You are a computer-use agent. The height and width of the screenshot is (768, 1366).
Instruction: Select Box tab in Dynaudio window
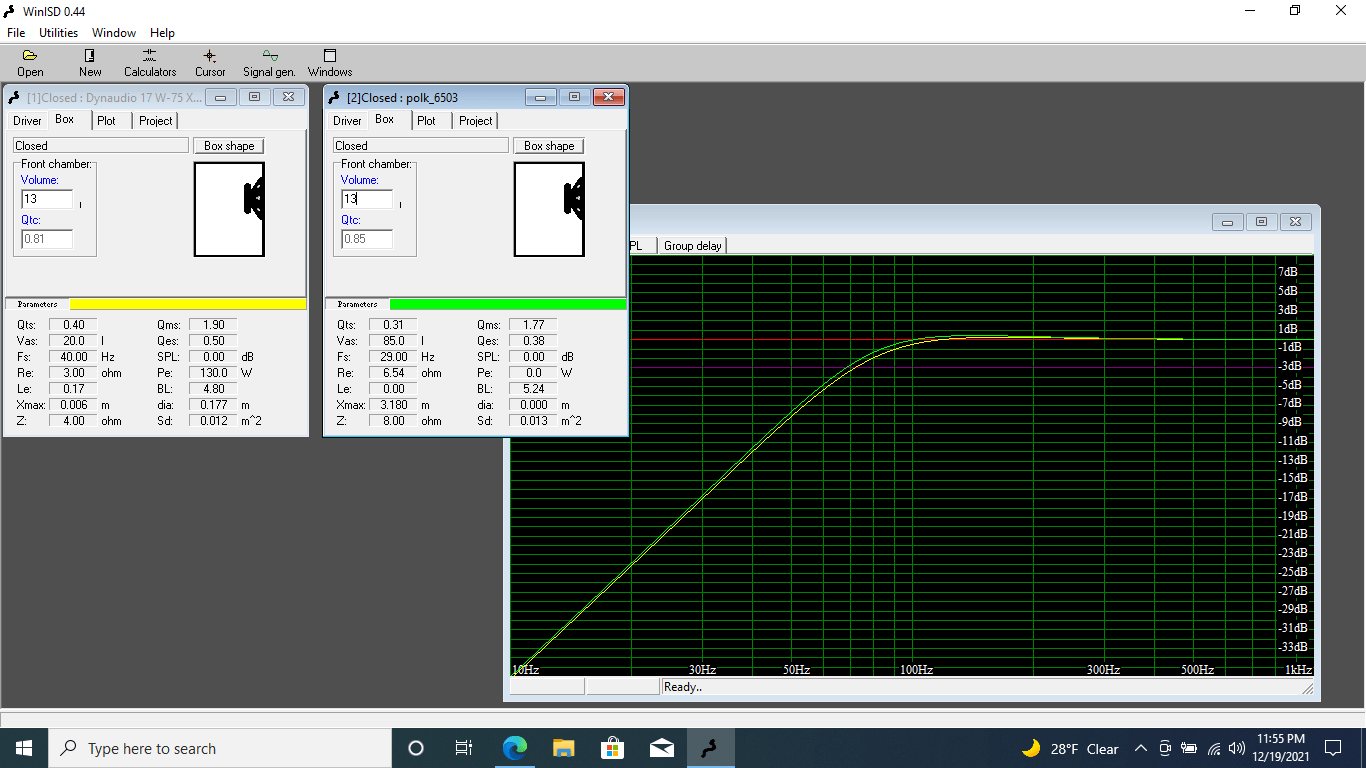tap(65, 120)
